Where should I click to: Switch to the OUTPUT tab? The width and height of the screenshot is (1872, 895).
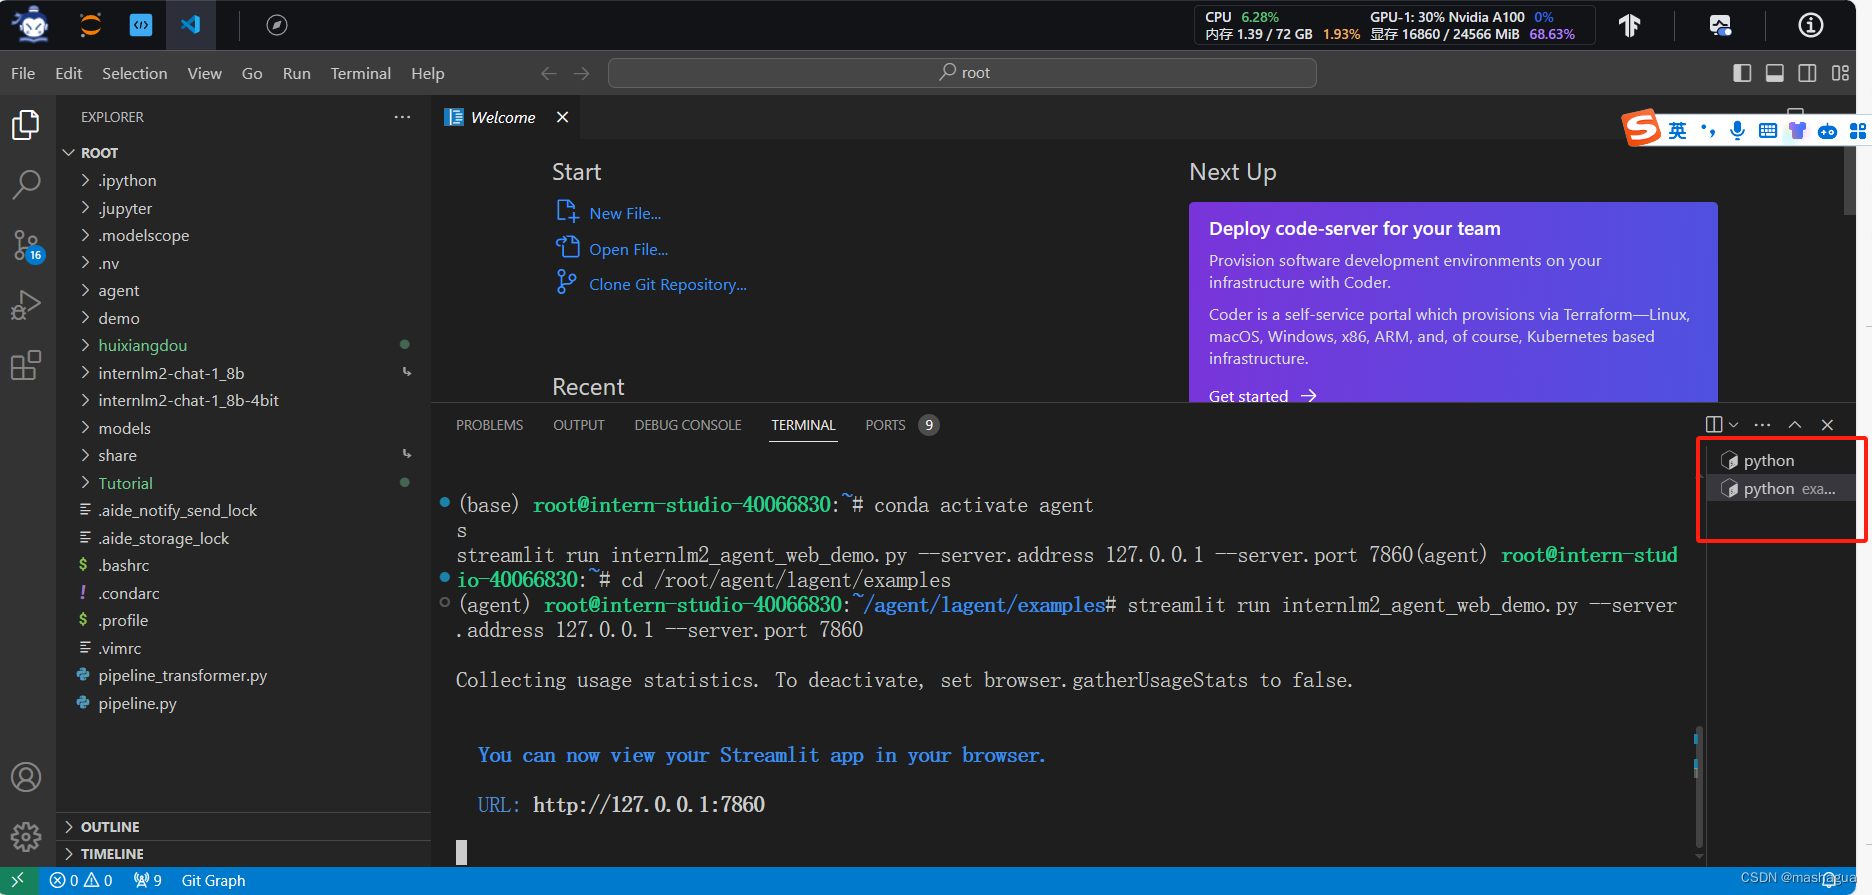coord(578,425)
